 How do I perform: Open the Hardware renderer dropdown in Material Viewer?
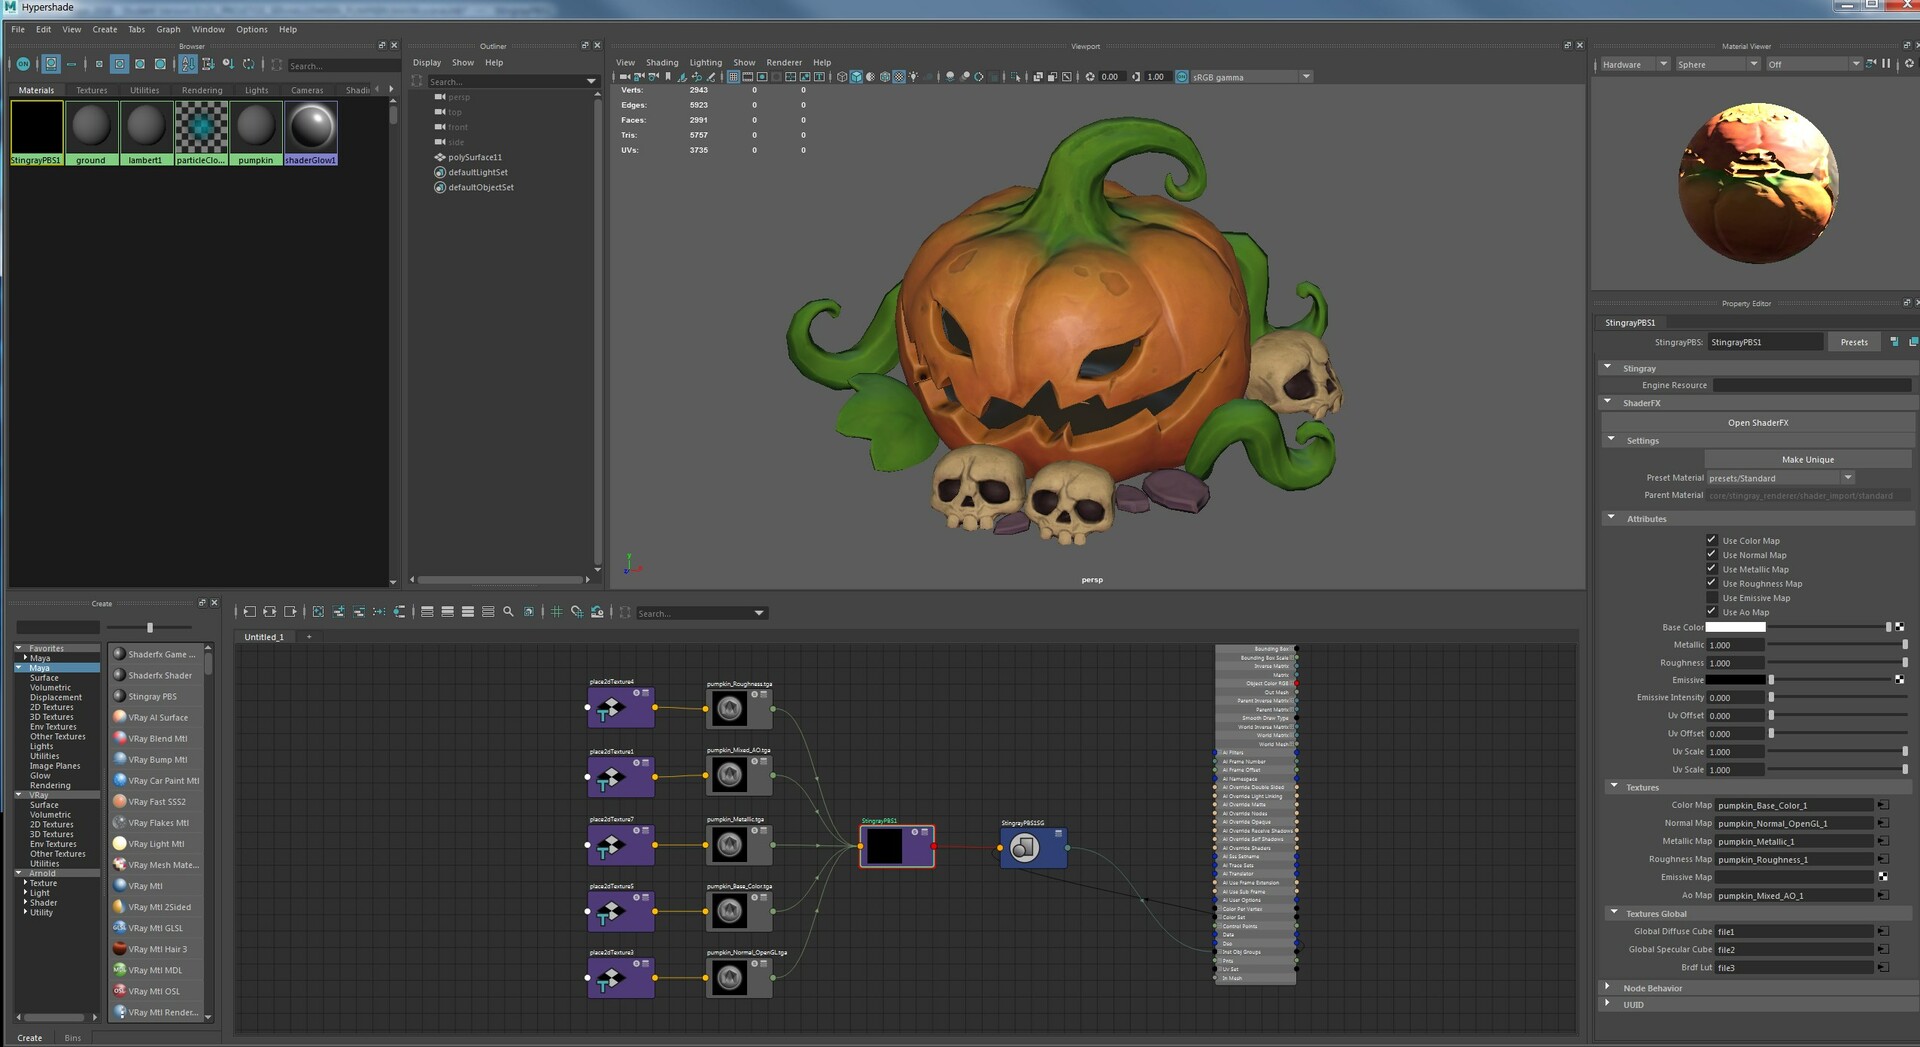(x=1634, y=64)
